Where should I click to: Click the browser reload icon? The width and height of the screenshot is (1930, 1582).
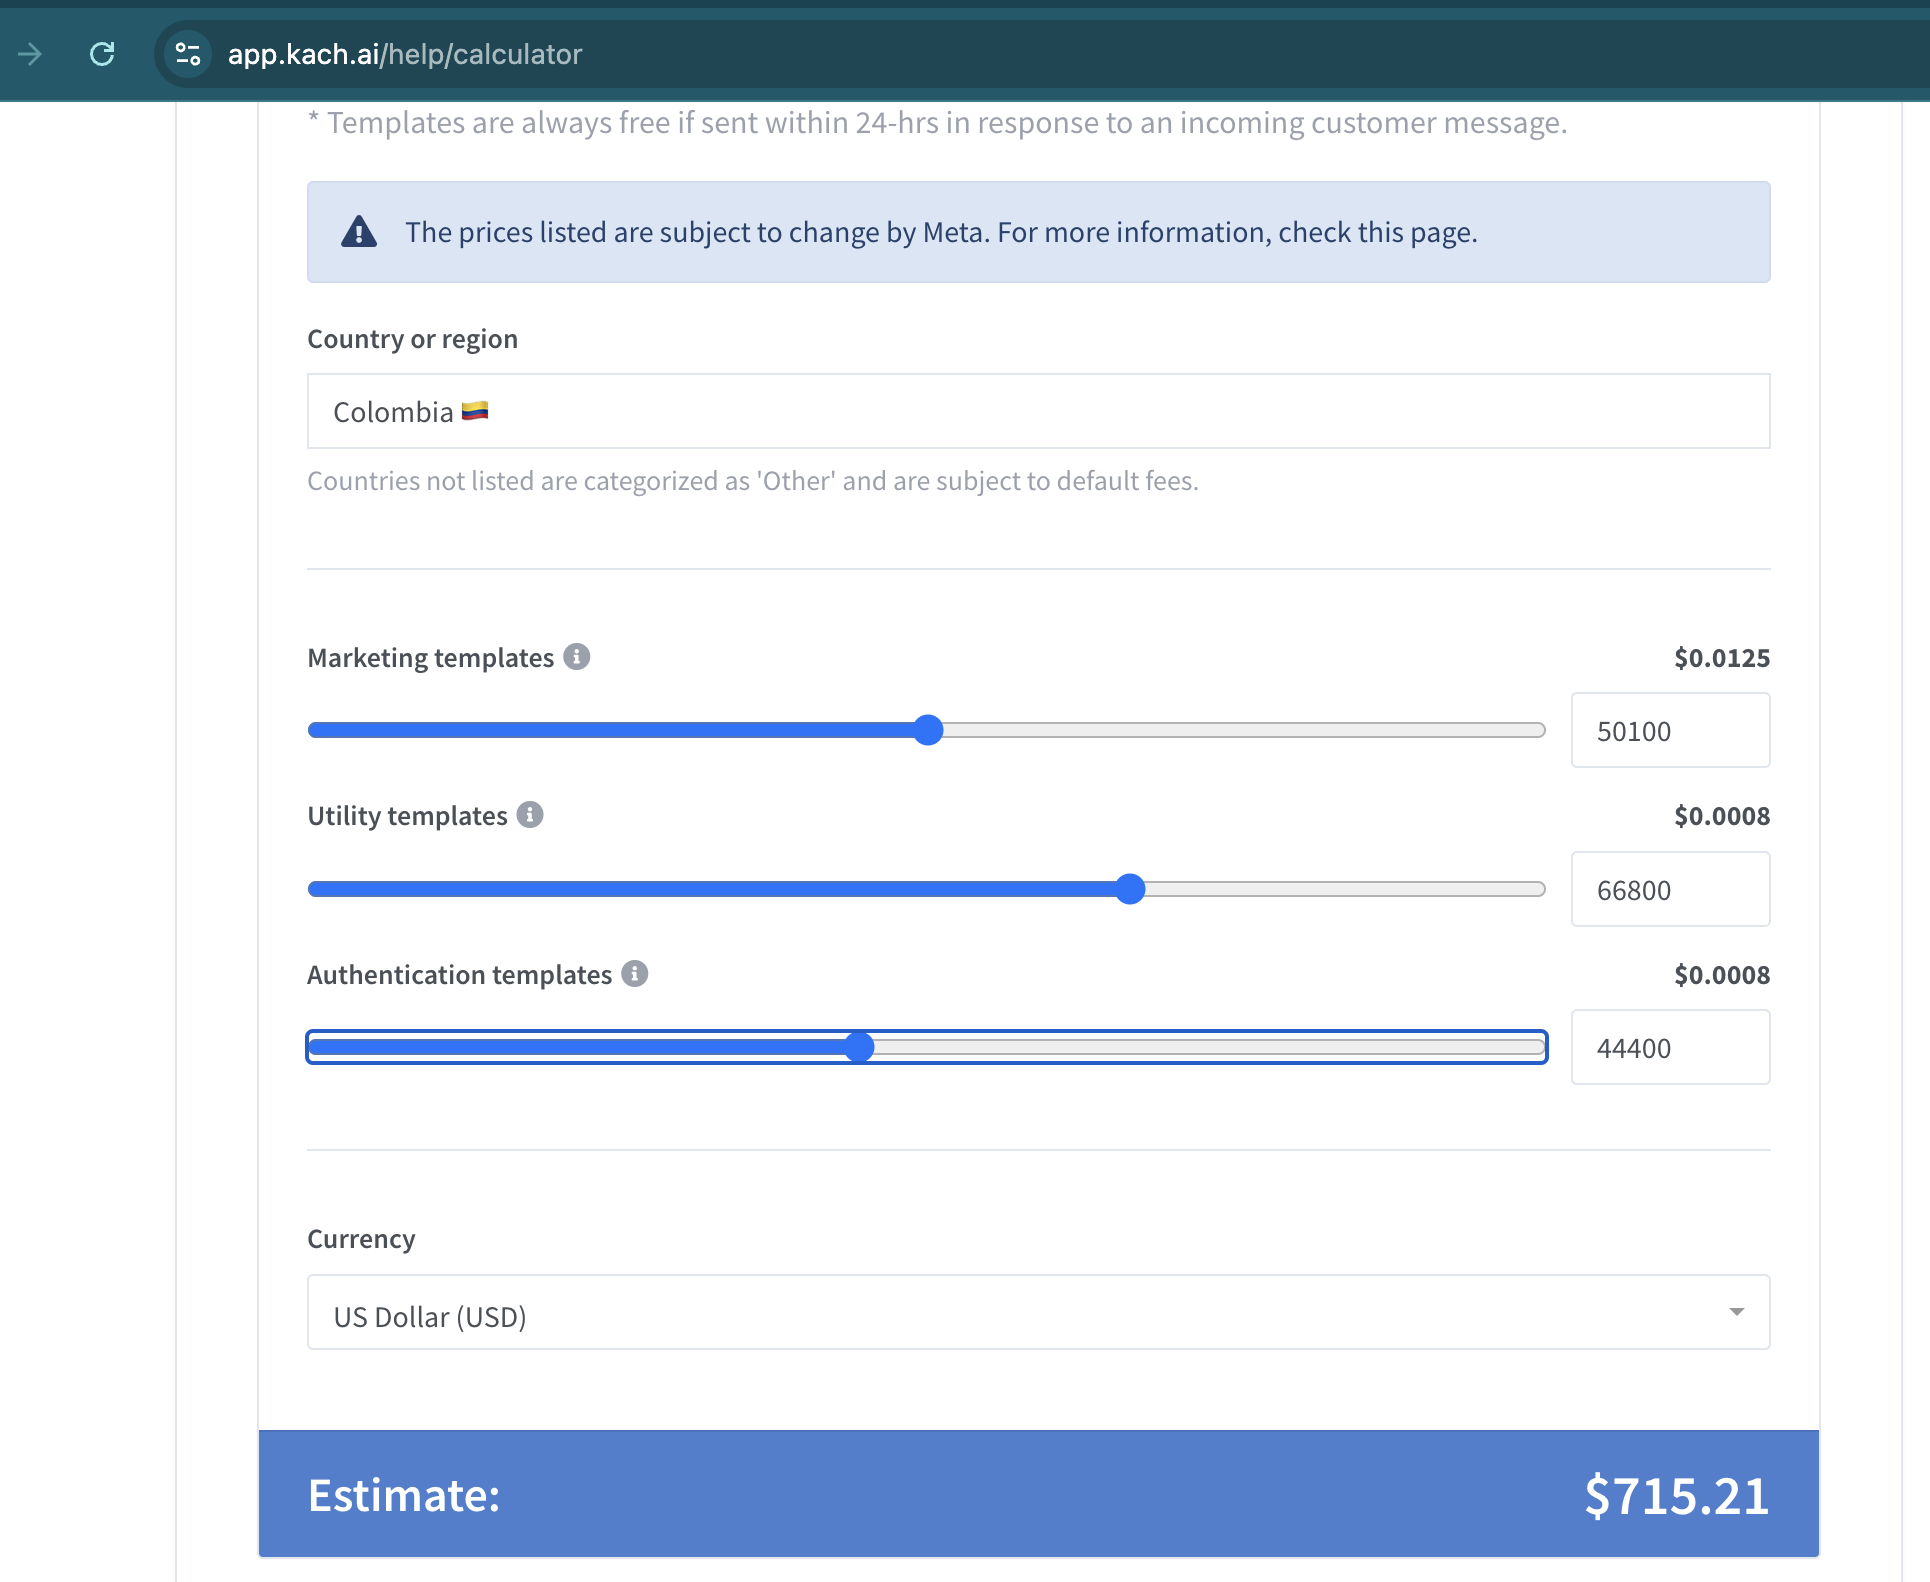point(102,54)
